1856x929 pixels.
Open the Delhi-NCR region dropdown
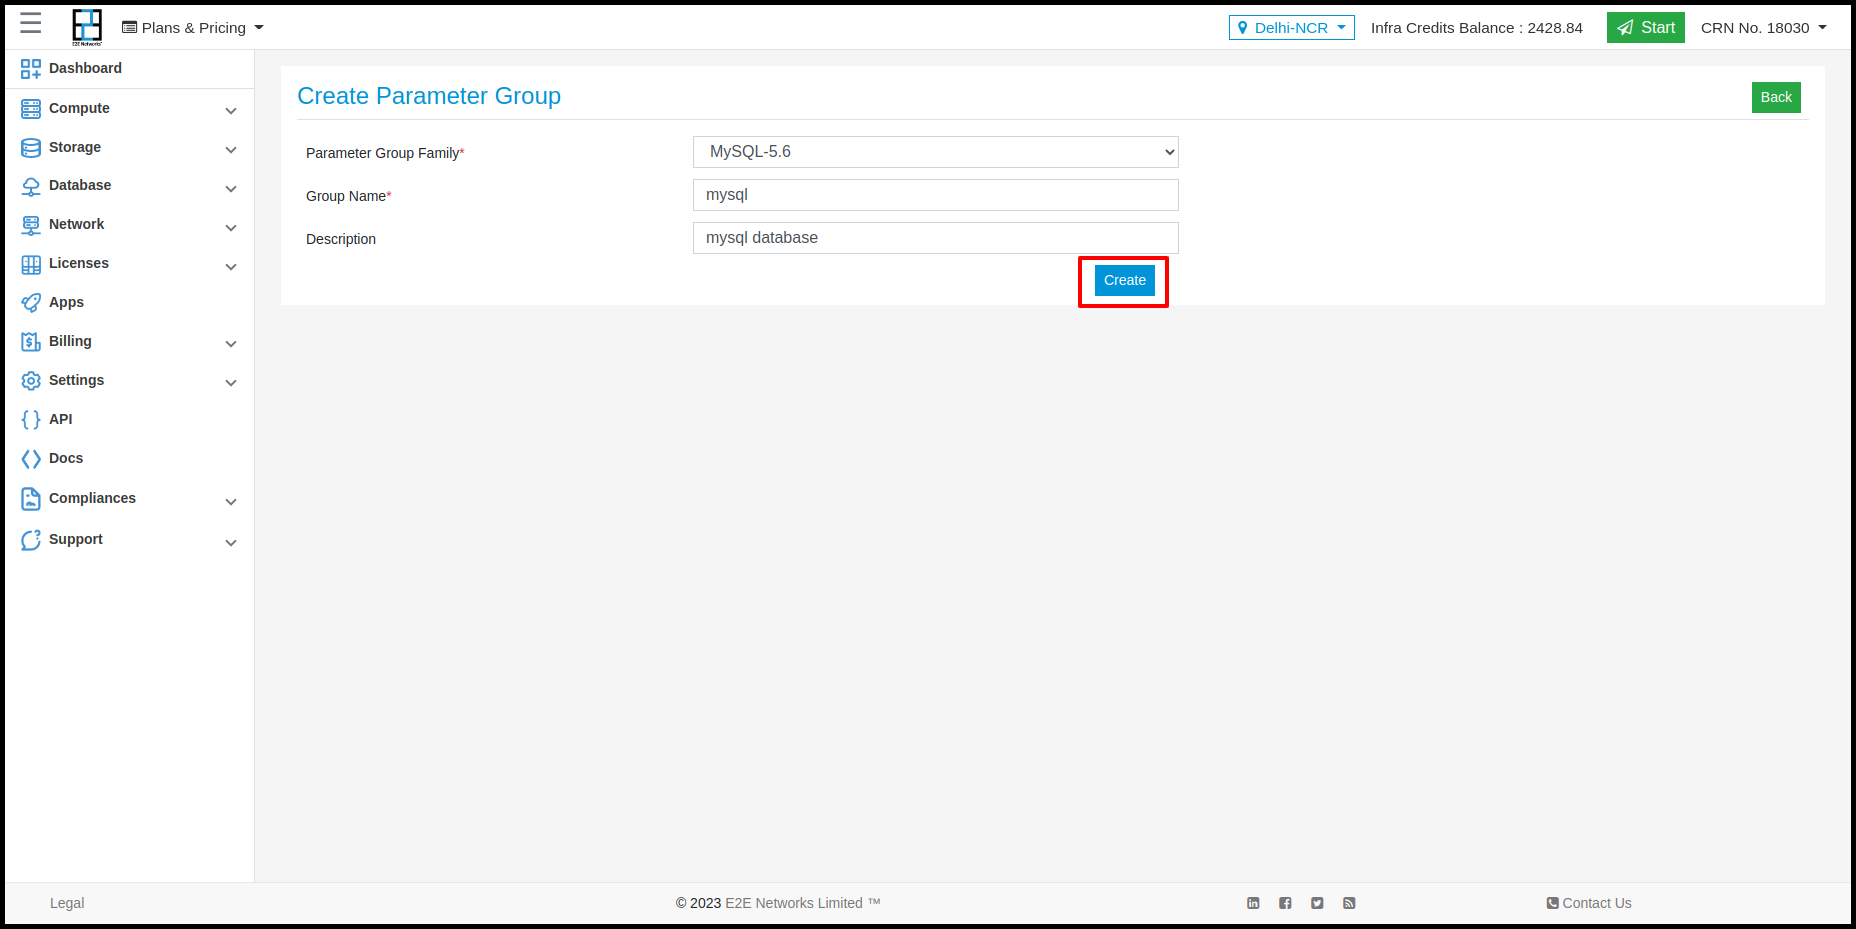click(1291, 28)
